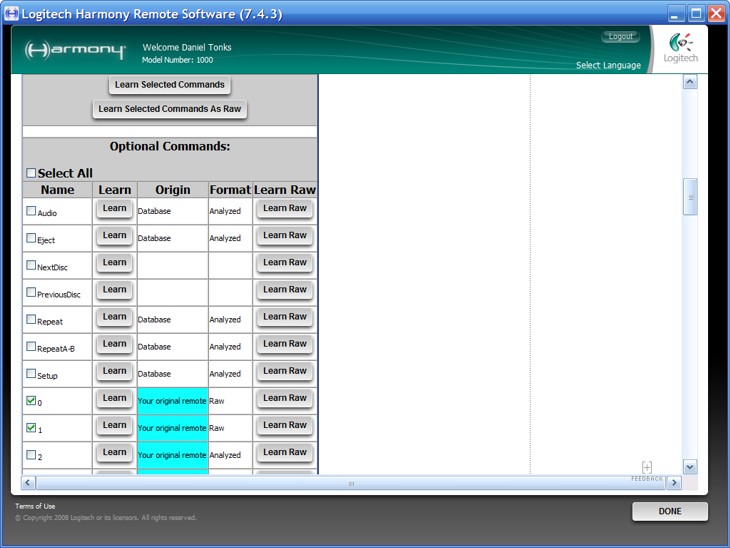Check the Select All checkbox
This screenshot has height=548, width=730.
[x=31, y=173]
